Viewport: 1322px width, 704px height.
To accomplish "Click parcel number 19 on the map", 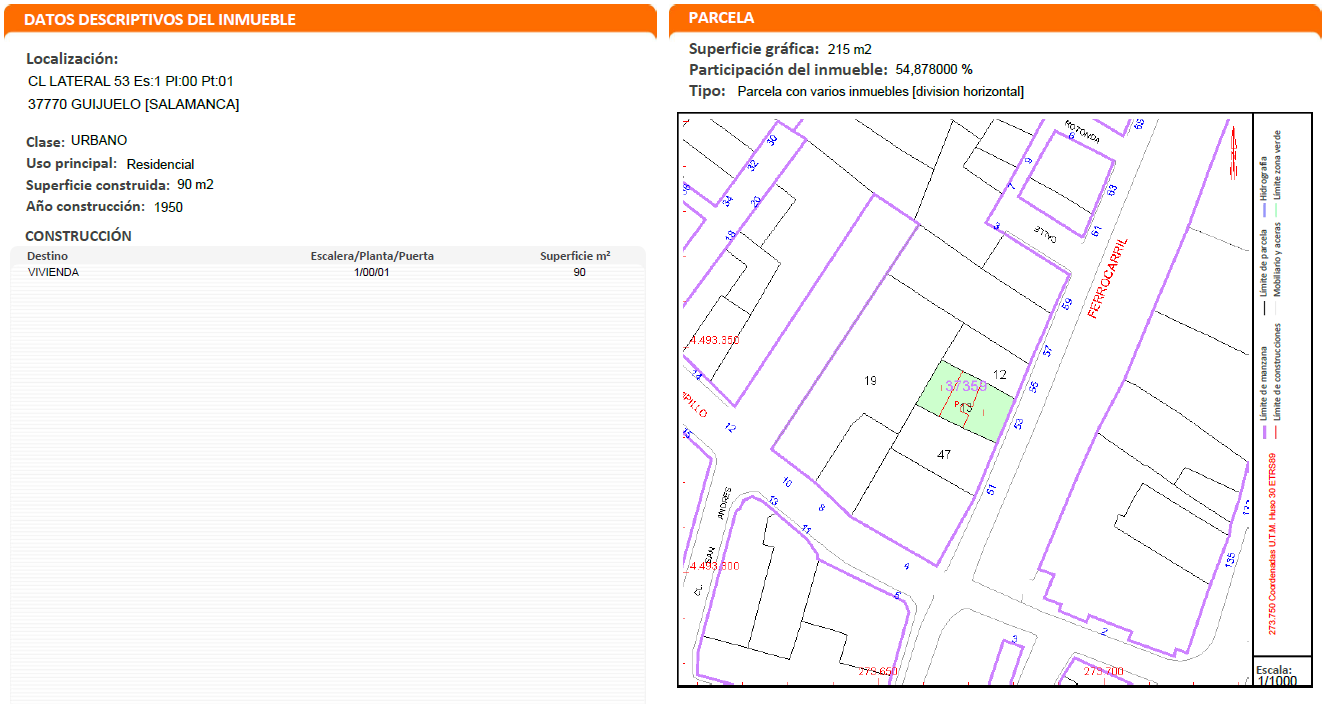I will tap(870, 381).
